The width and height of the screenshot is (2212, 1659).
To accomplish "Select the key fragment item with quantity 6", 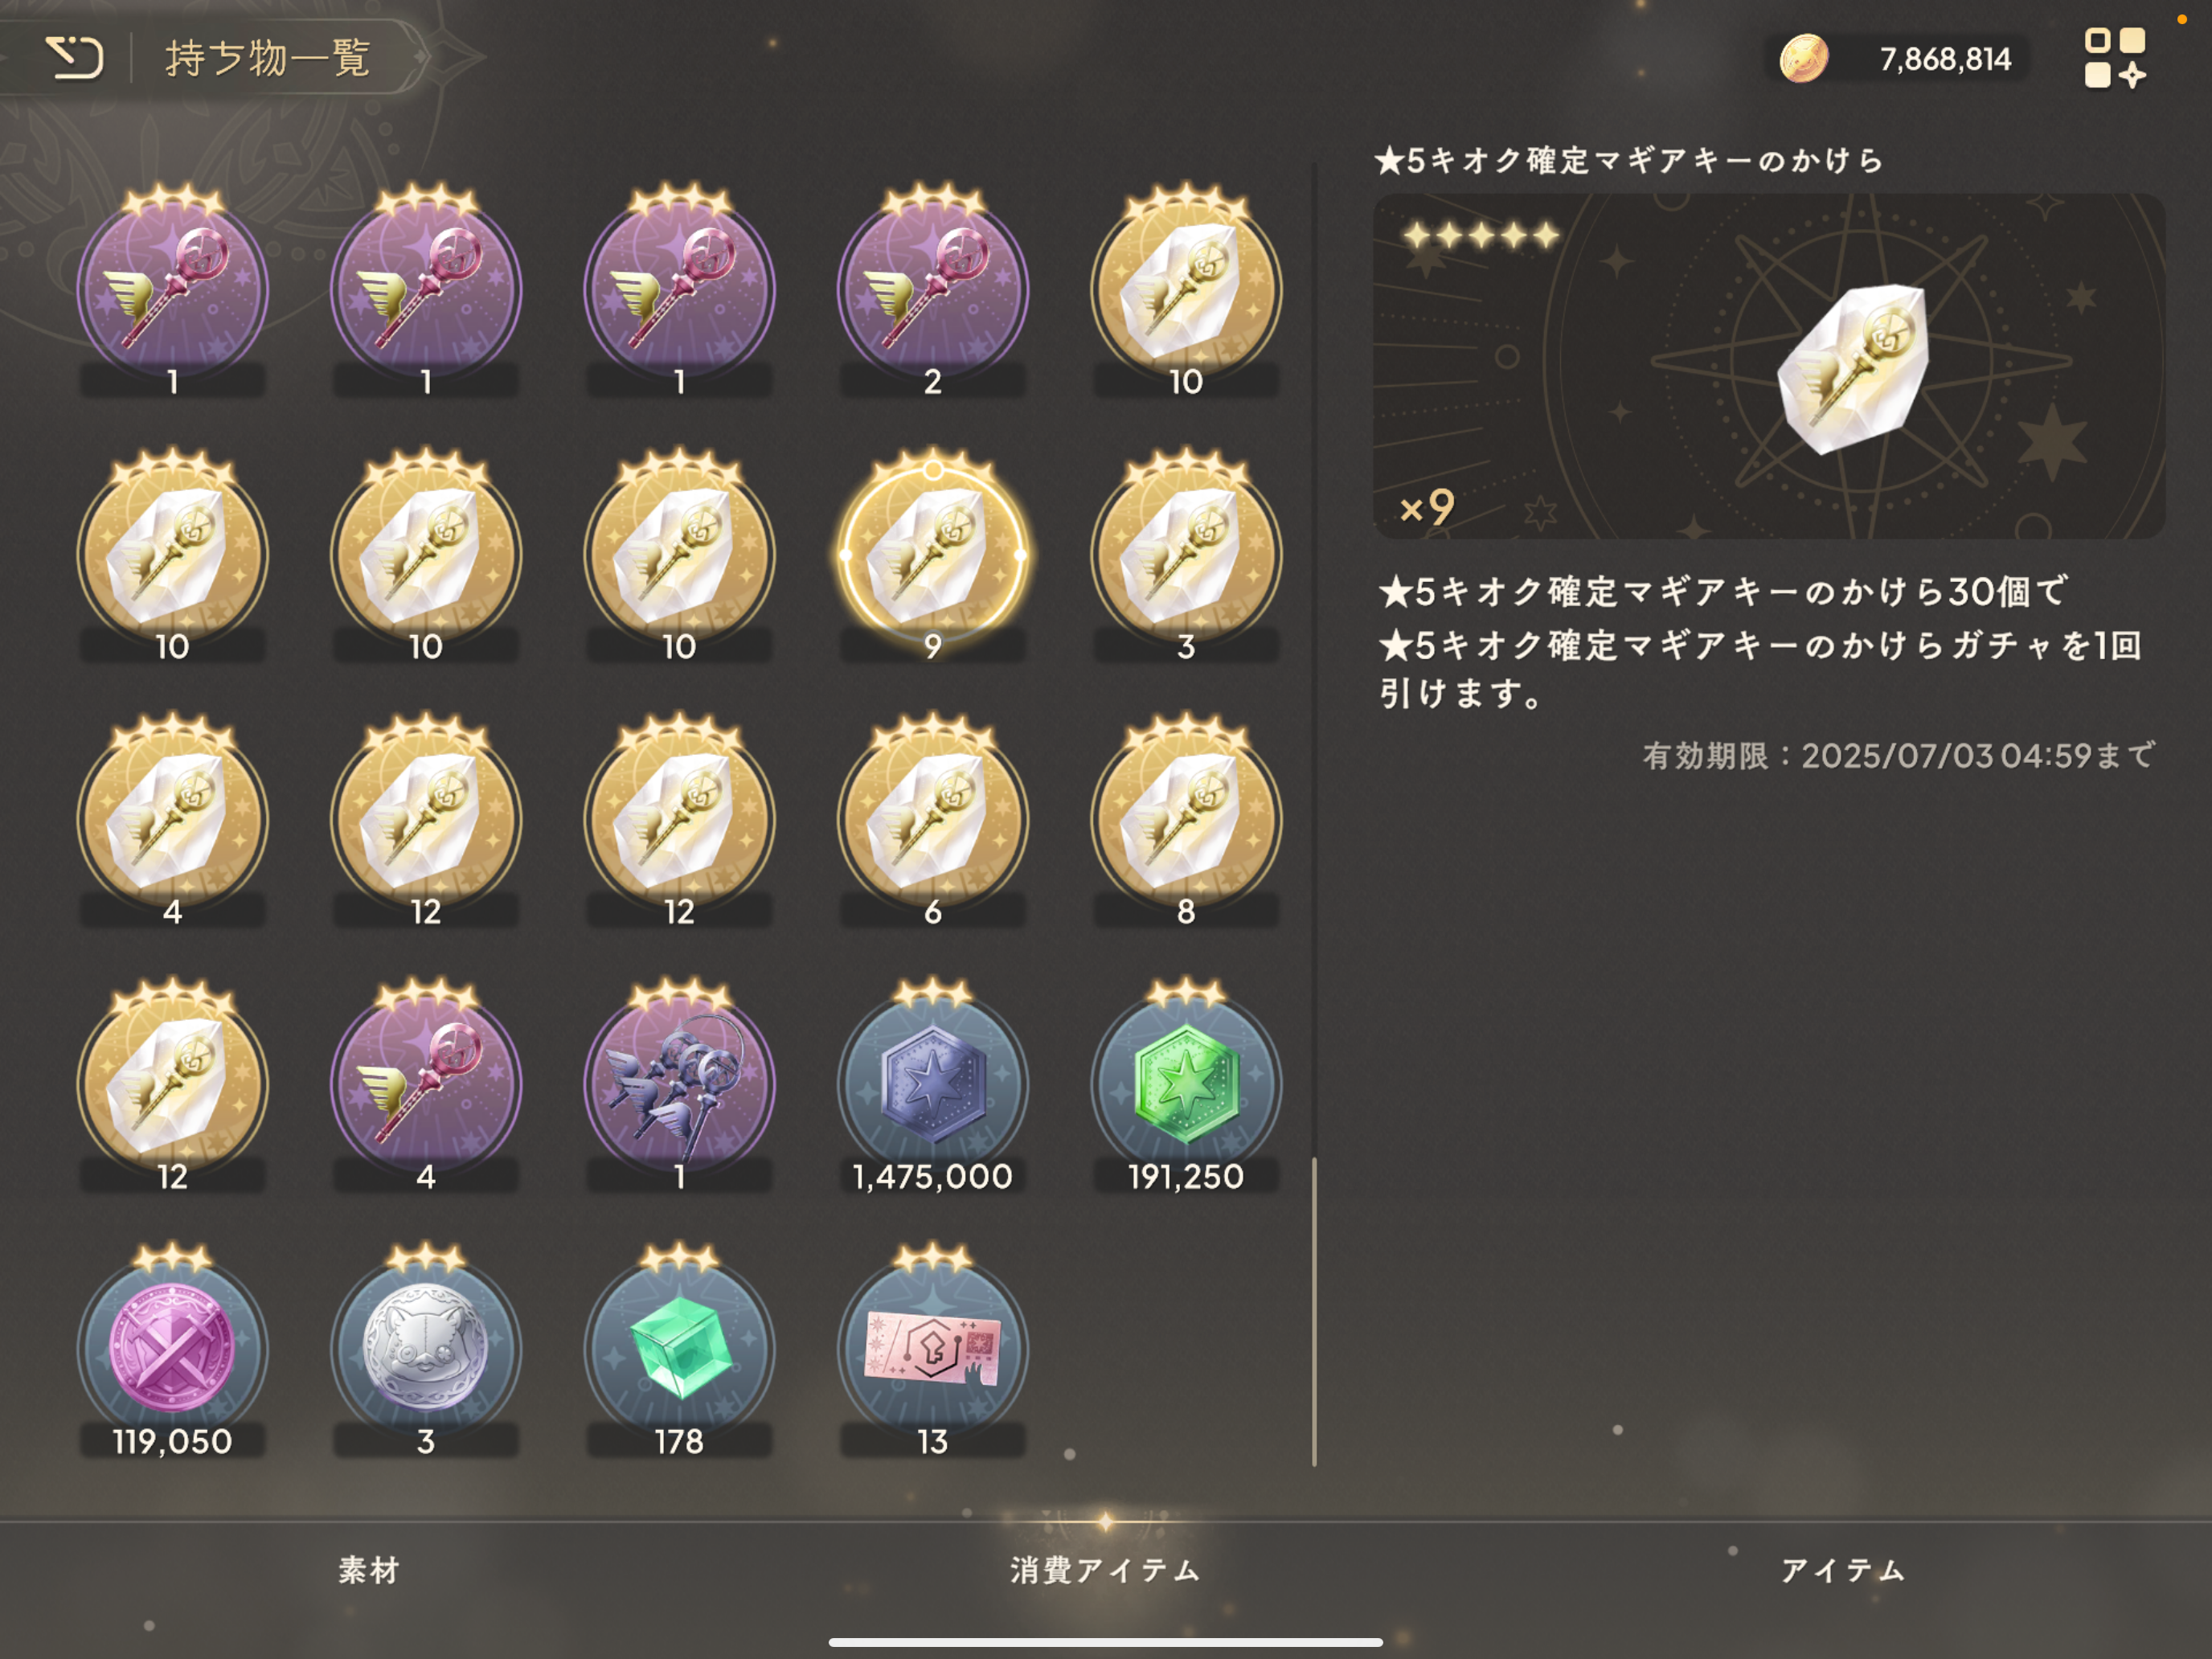I will tap(932, 822).
